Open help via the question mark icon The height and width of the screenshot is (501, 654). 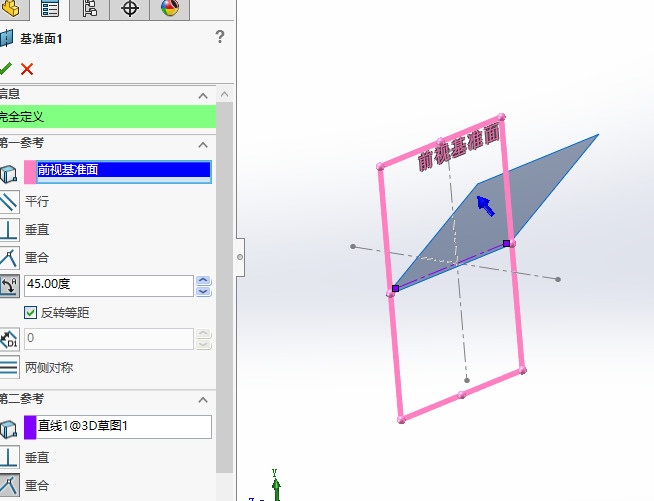pos(220,37)
